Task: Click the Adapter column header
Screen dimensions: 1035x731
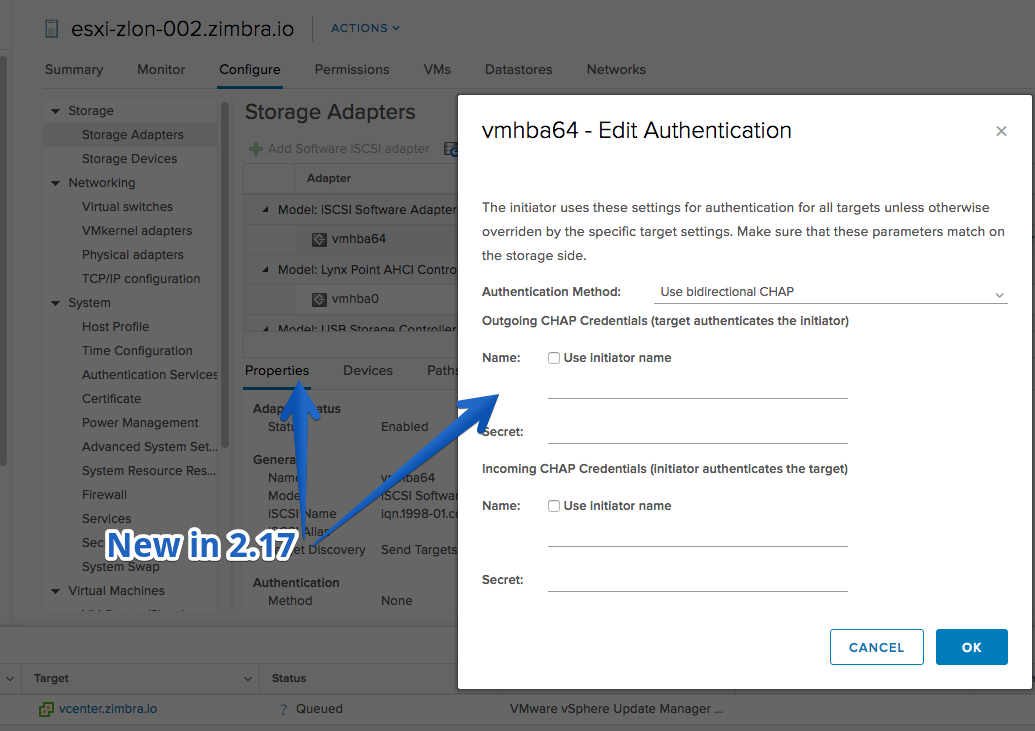Action: 376,178
